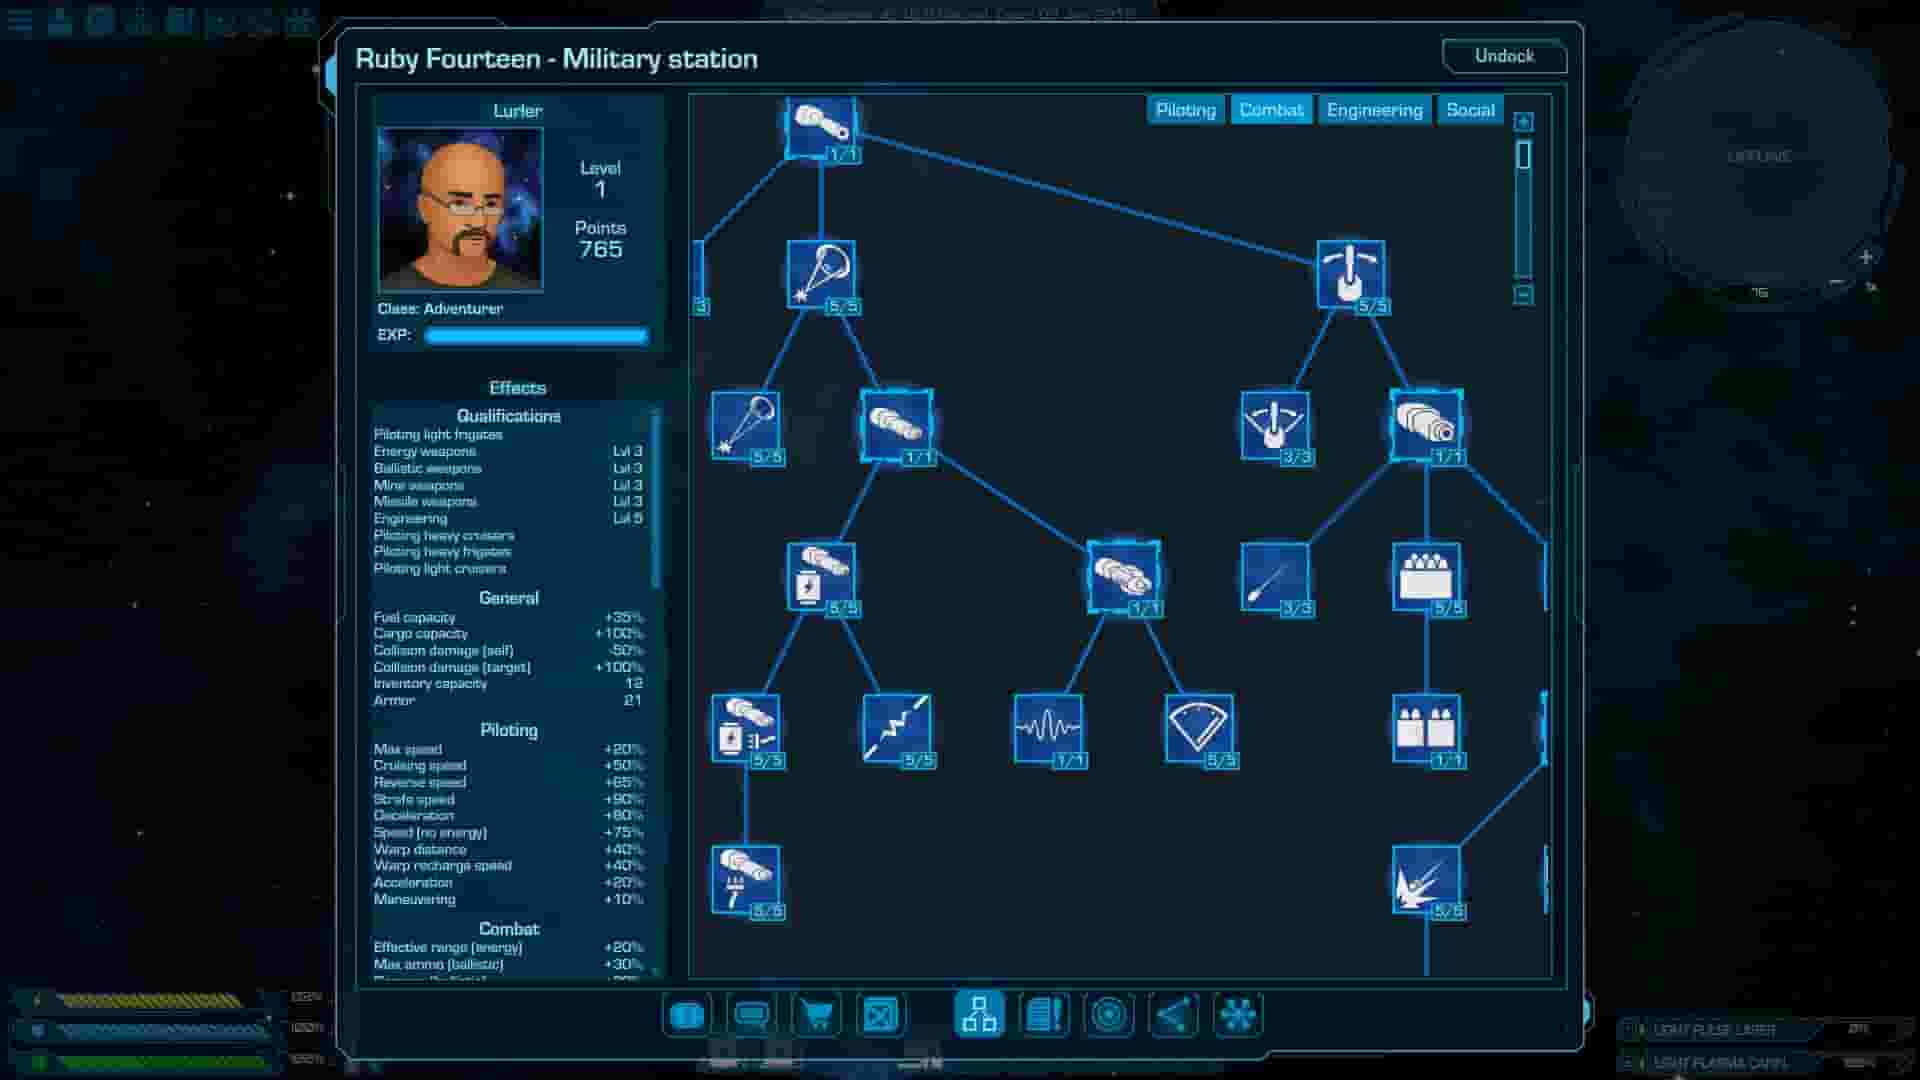Click the zoom plus button above the tree scrollbar

point(1523,119)
